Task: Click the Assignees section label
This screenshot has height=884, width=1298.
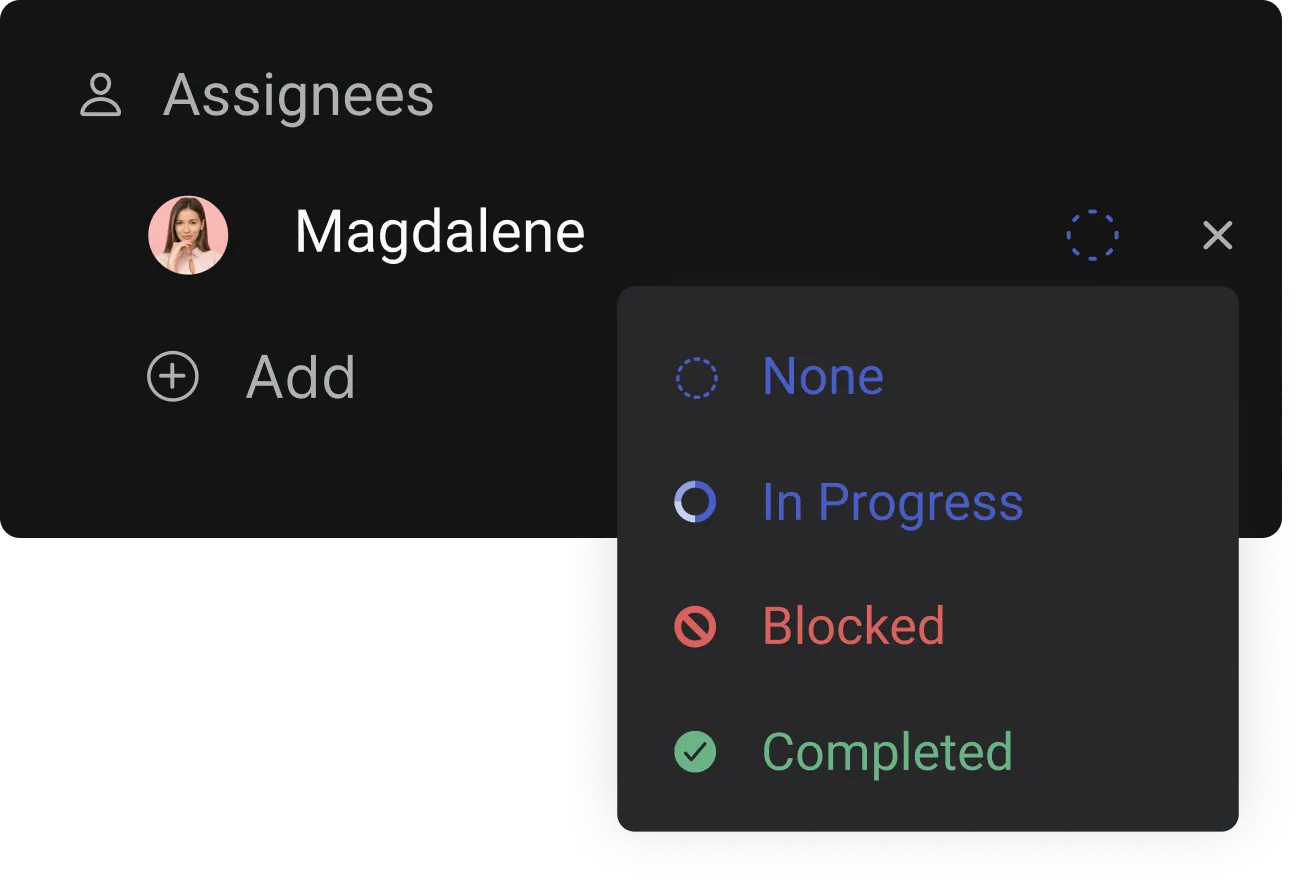Action: (x=298, y=96)
